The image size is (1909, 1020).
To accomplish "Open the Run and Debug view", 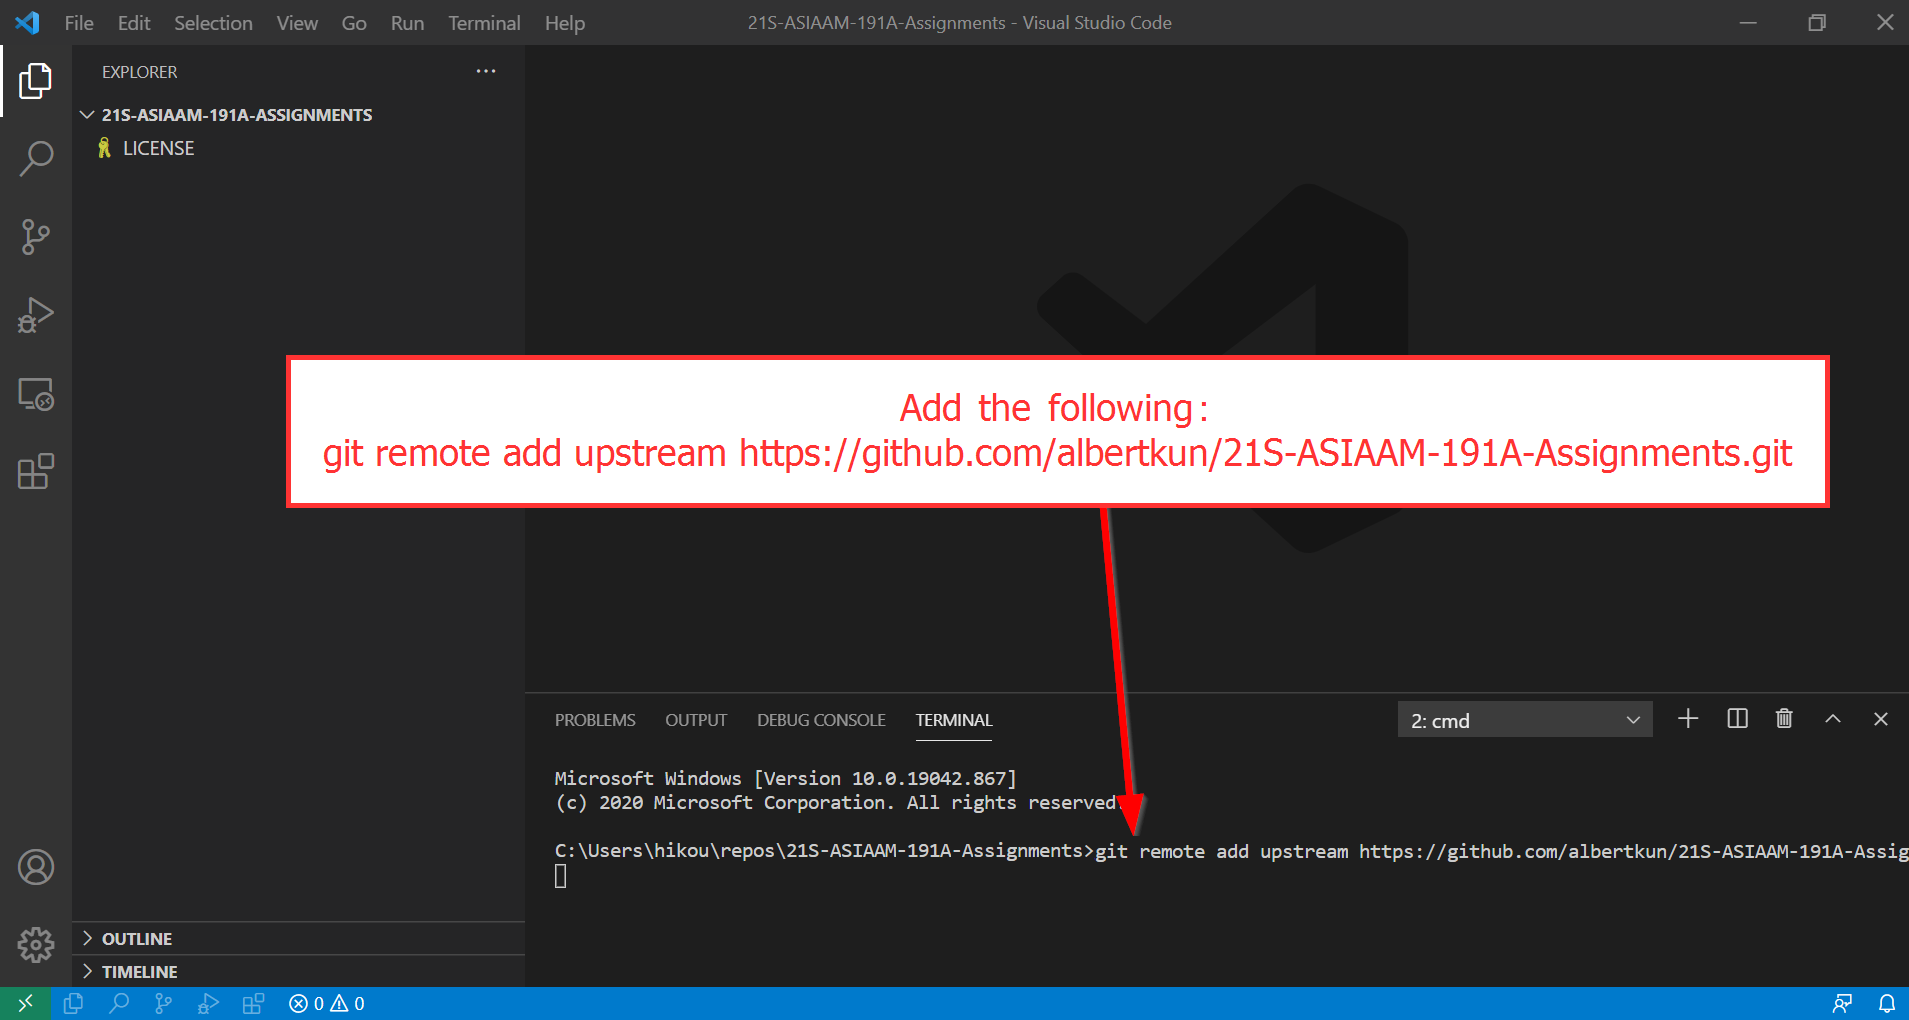I will tap(36, 315).
